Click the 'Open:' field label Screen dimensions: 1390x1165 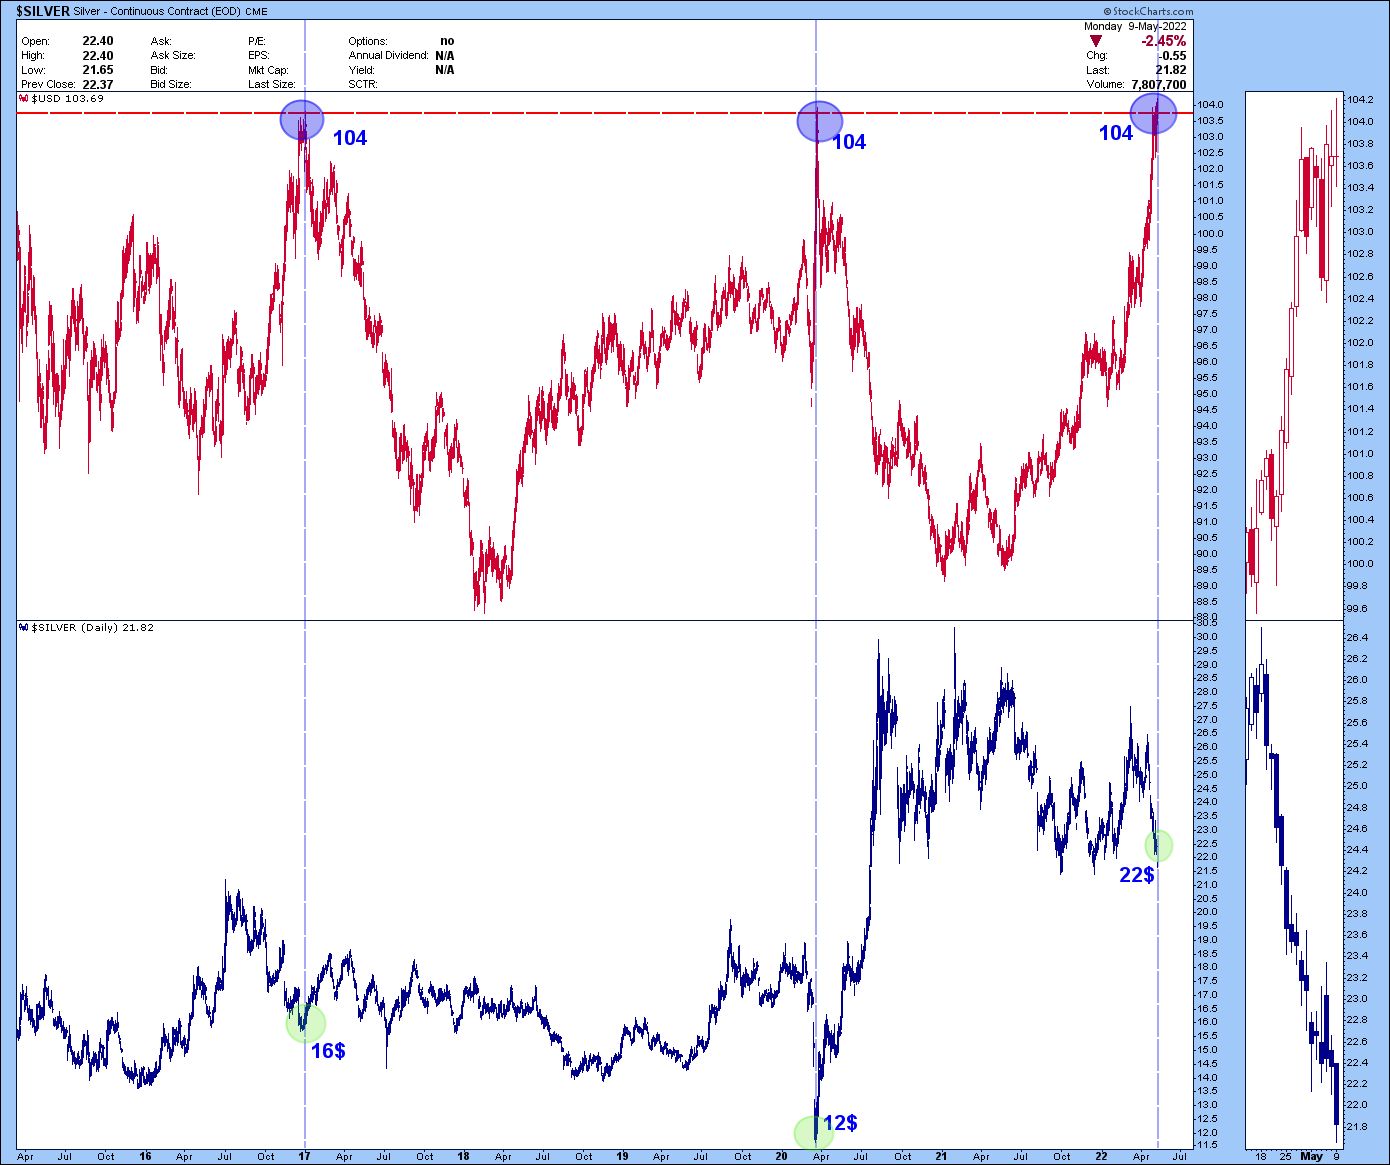(35, 42)
